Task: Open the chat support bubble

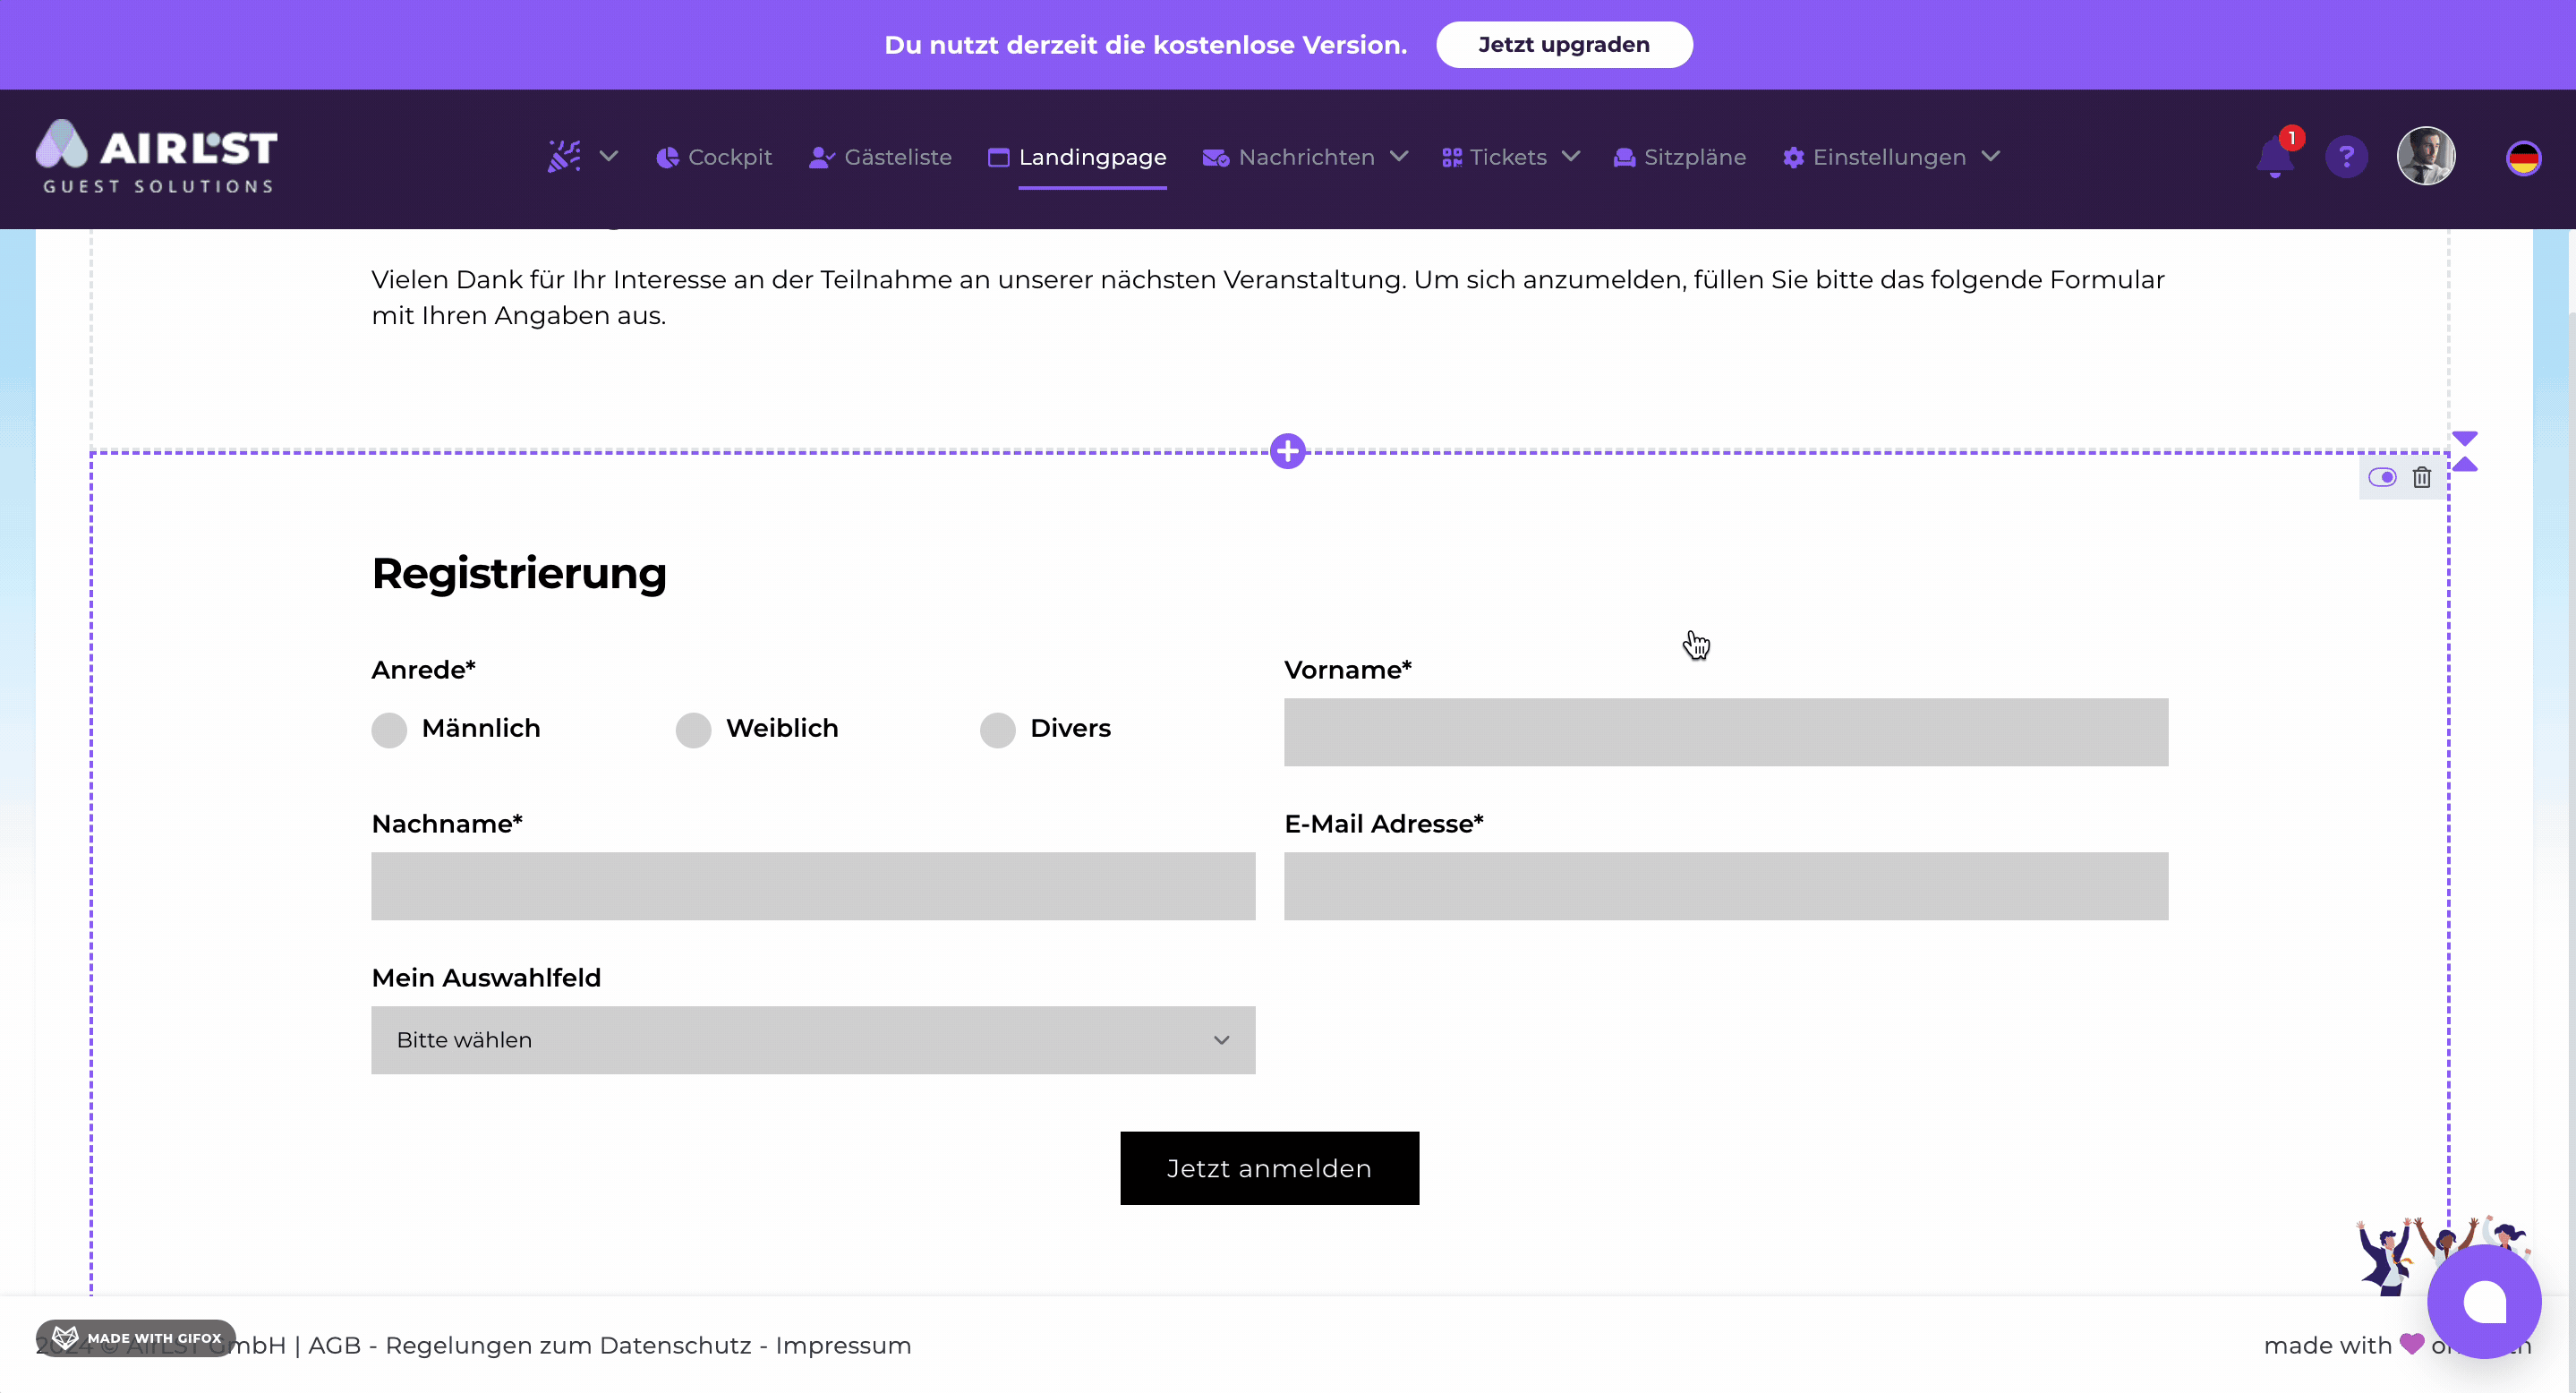Action: [x=2483, y=1301]
